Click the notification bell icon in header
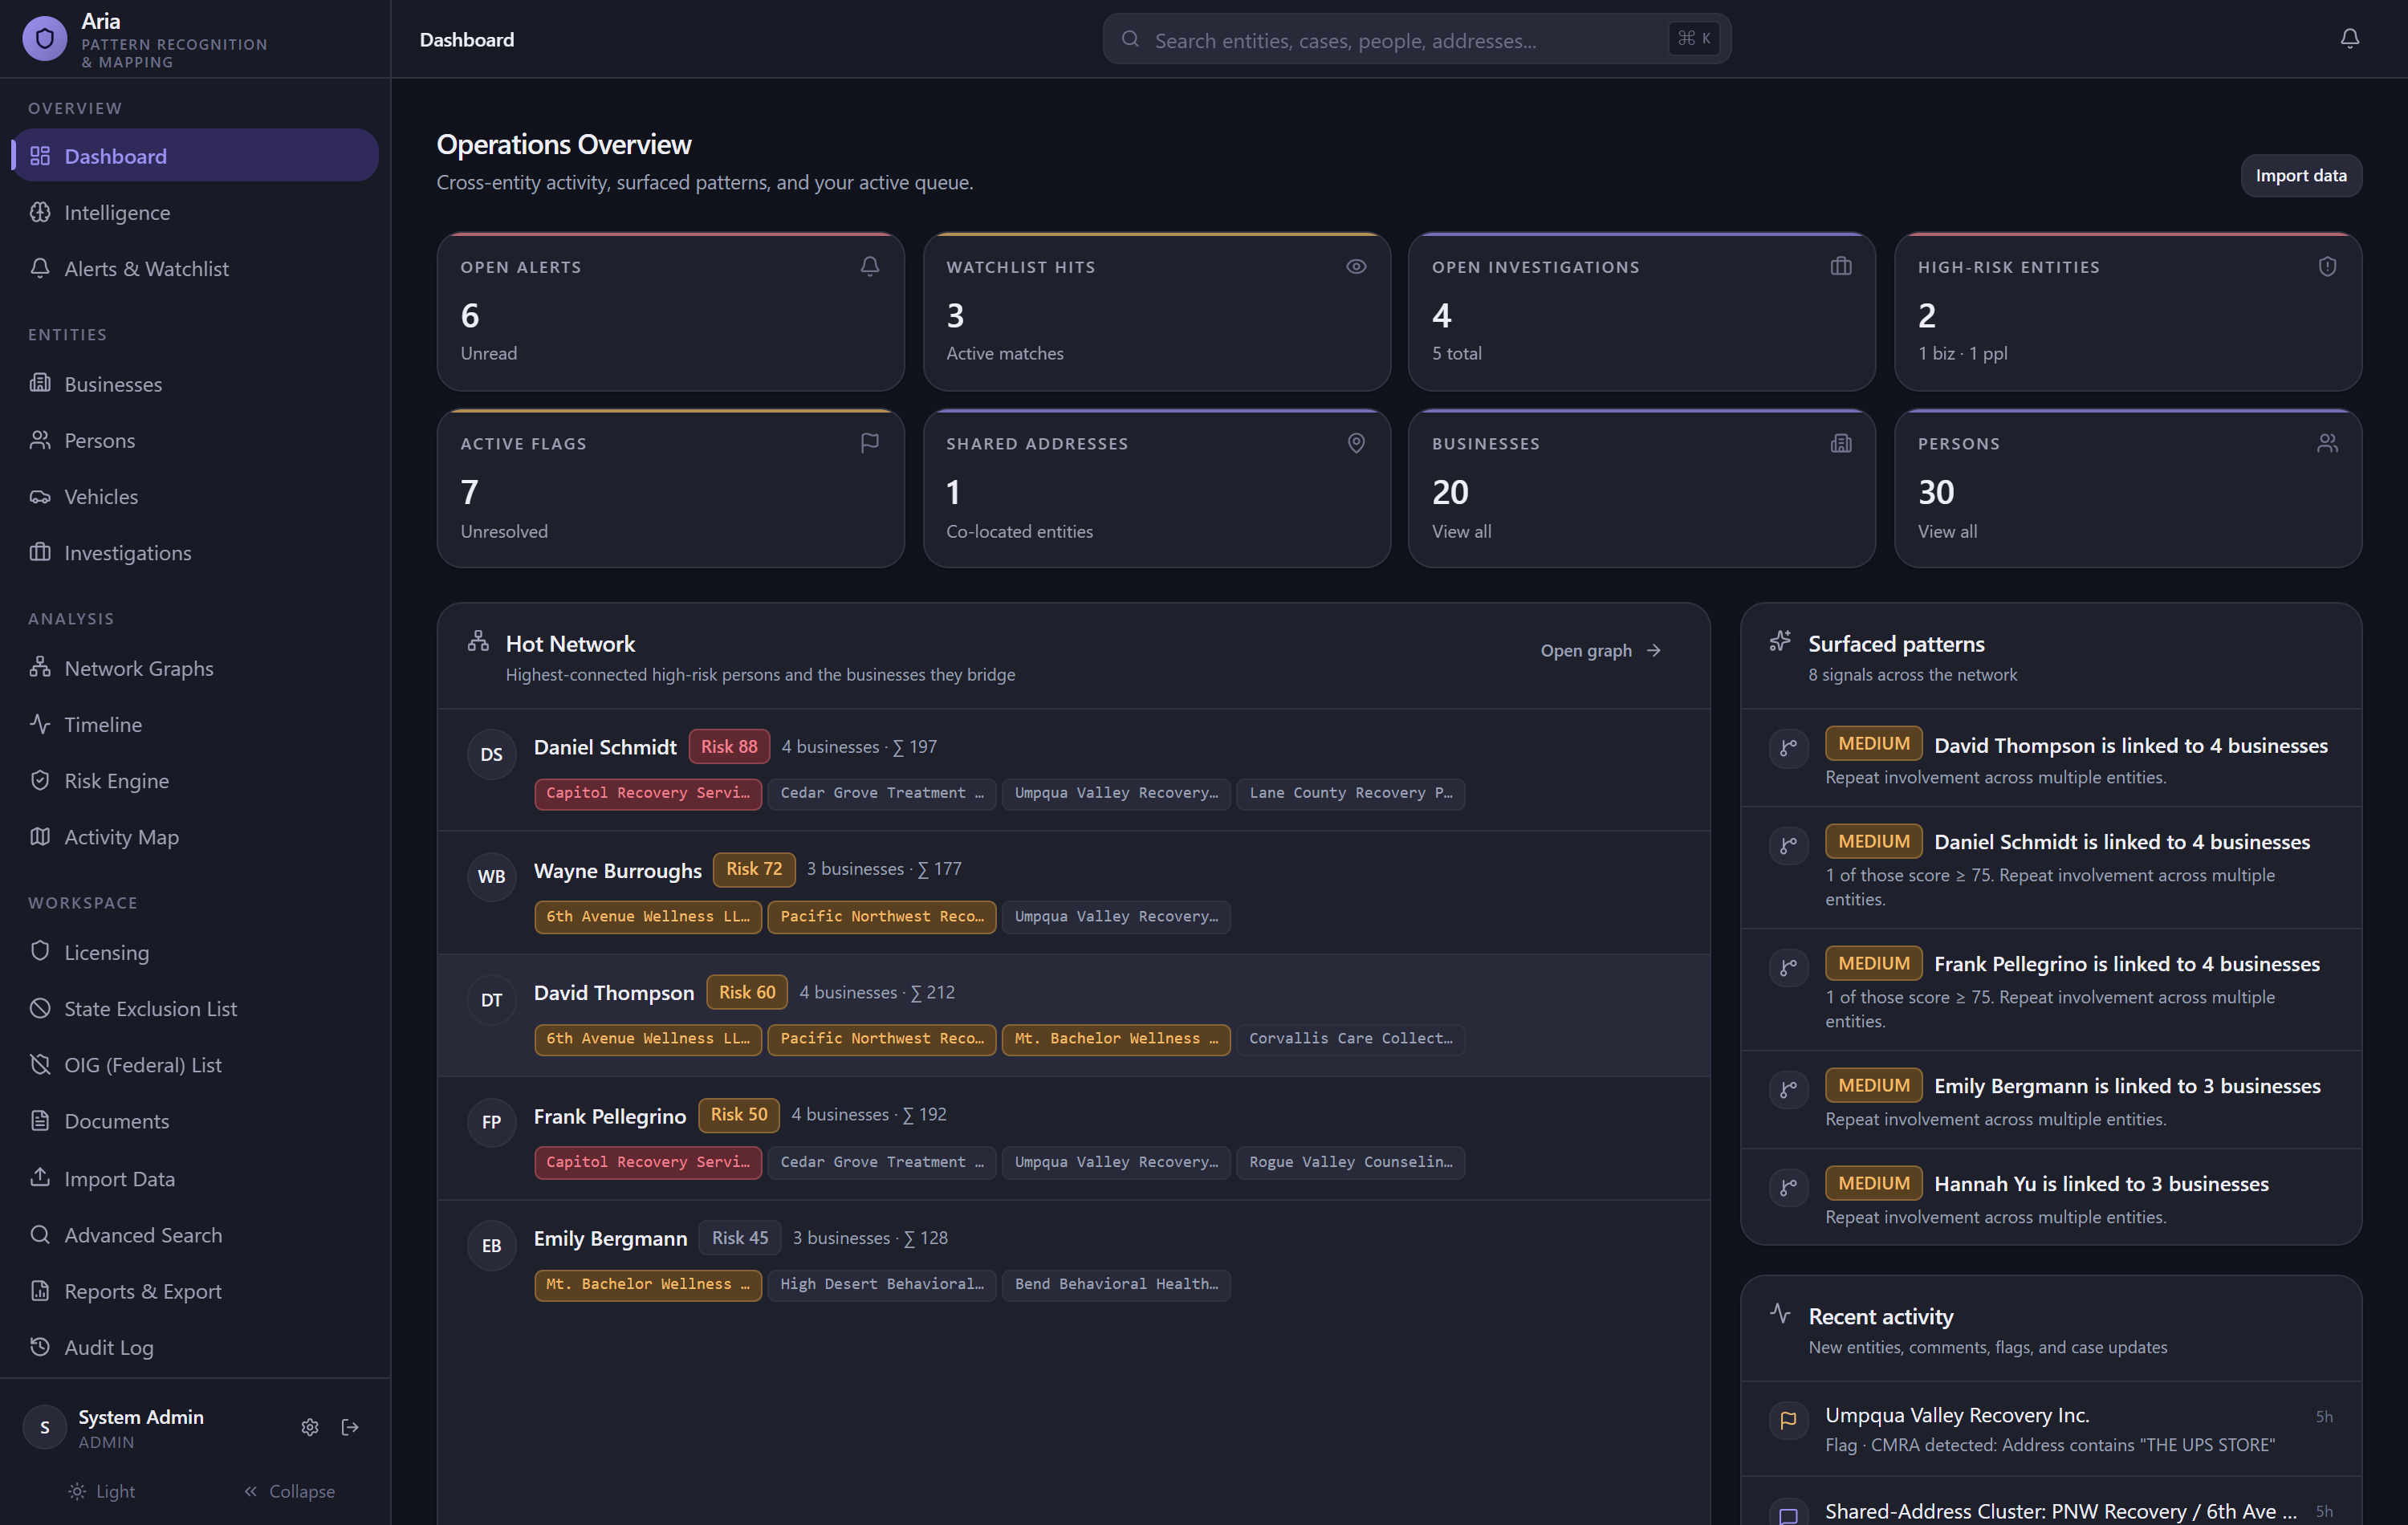2408x1525 pixels. (2349, 39)
